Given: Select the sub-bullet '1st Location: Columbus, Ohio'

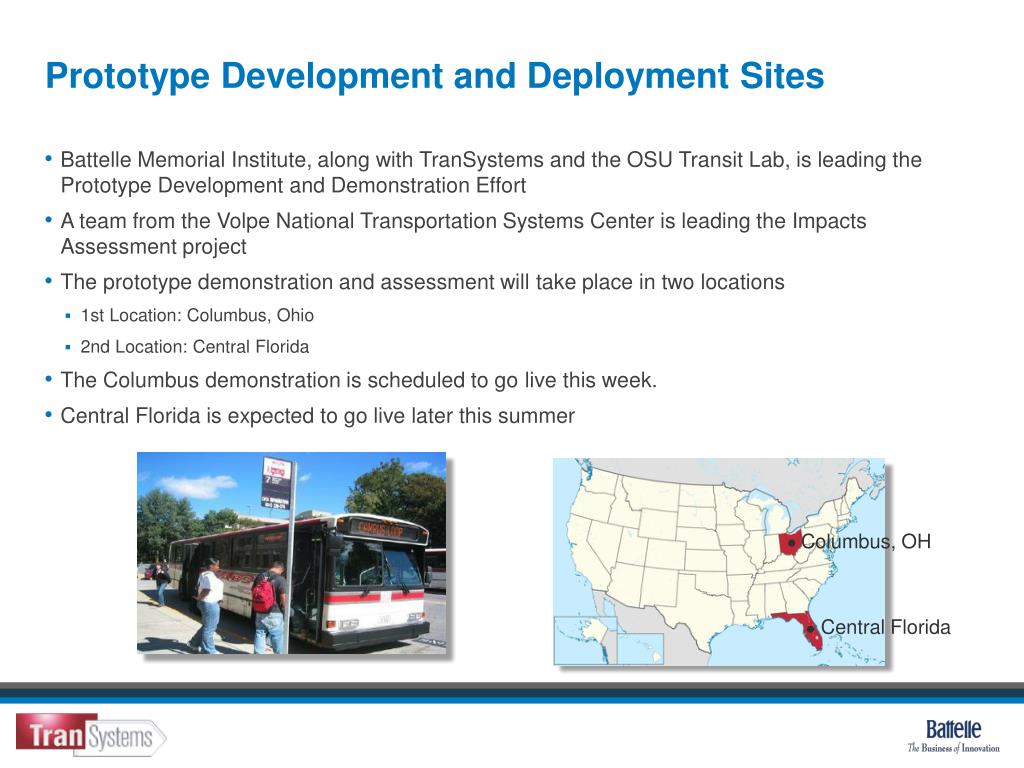Looking at the screenshot, I should click(x=197, y=315).
